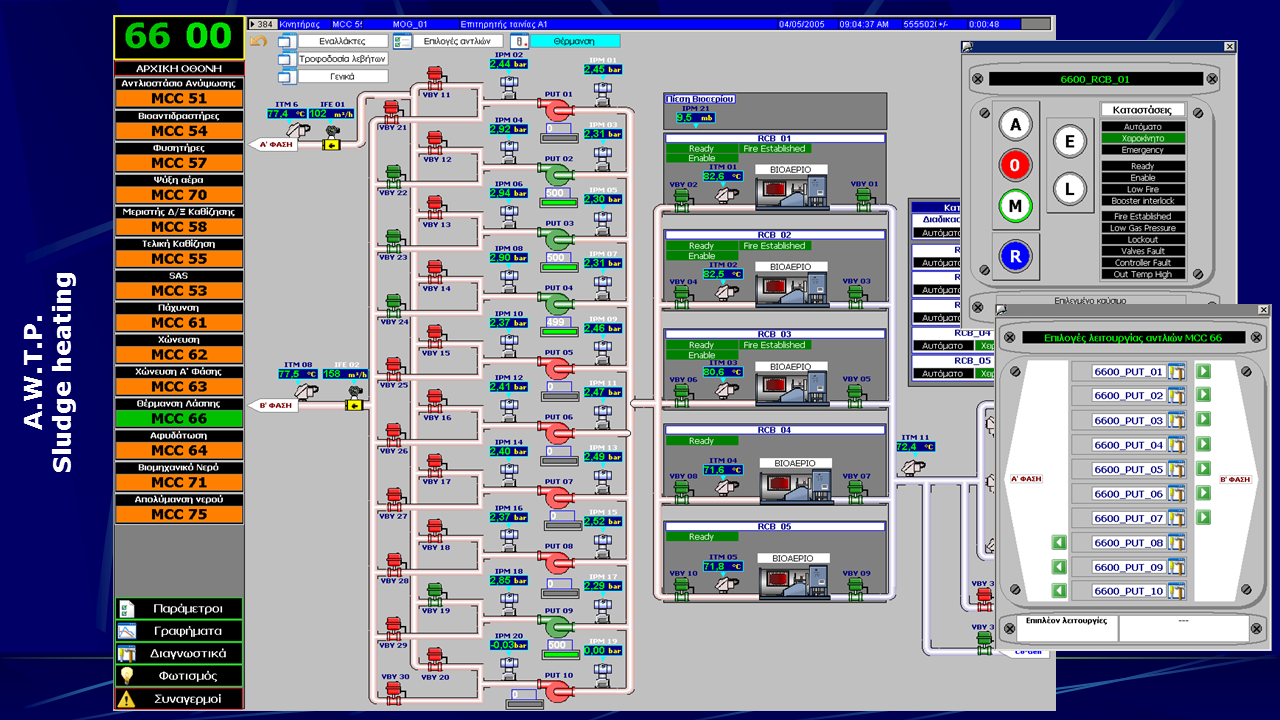This screenshot has width=1280, height=720.
Task: Click the red VBY 11 valve
Action: pos(435,79)
